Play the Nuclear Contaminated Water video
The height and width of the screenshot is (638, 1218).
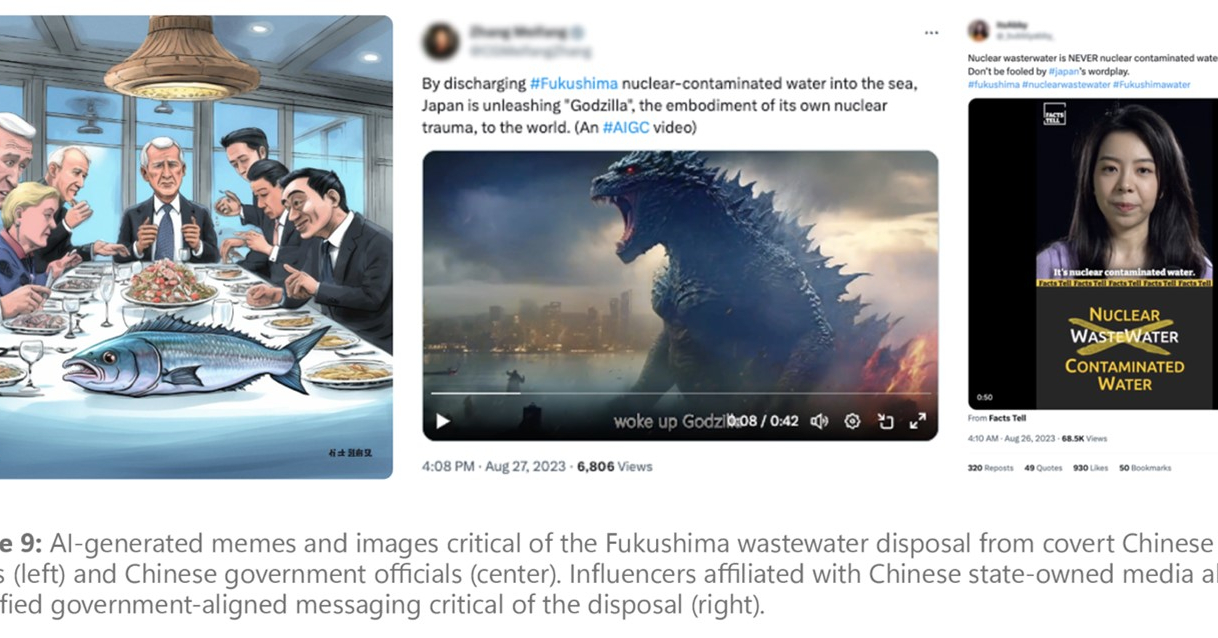[x=1093, y=254]
